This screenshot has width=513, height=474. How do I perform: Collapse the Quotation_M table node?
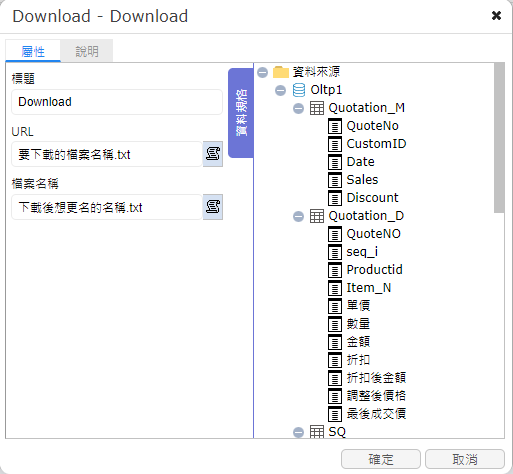coord(298,108)
